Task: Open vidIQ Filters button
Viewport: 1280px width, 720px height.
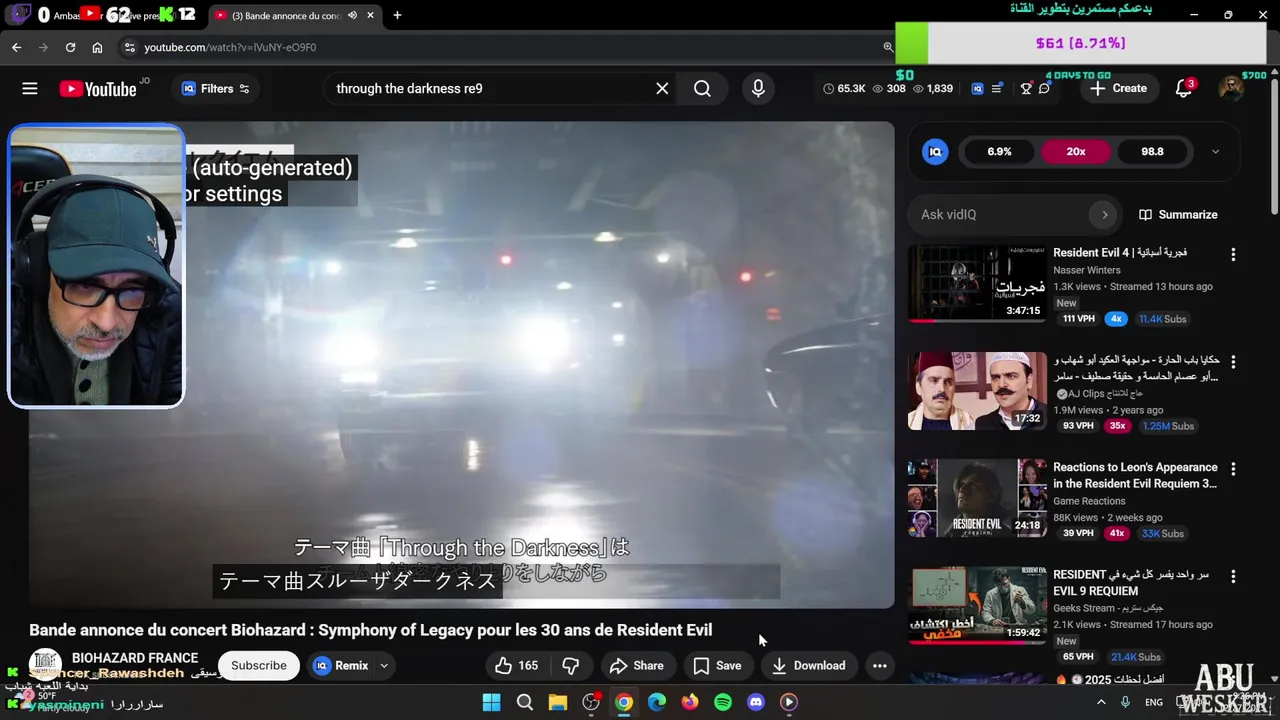Action: [x=216, y=89]
